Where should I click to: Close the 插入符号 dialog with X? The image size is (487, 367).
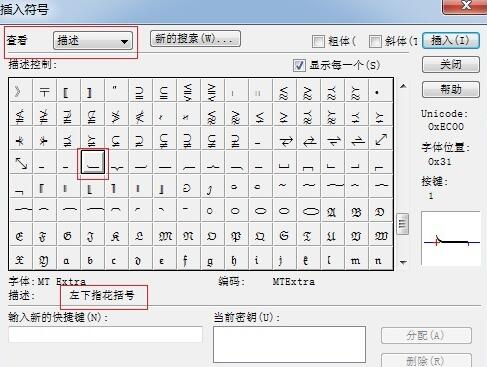click(465, 6)
